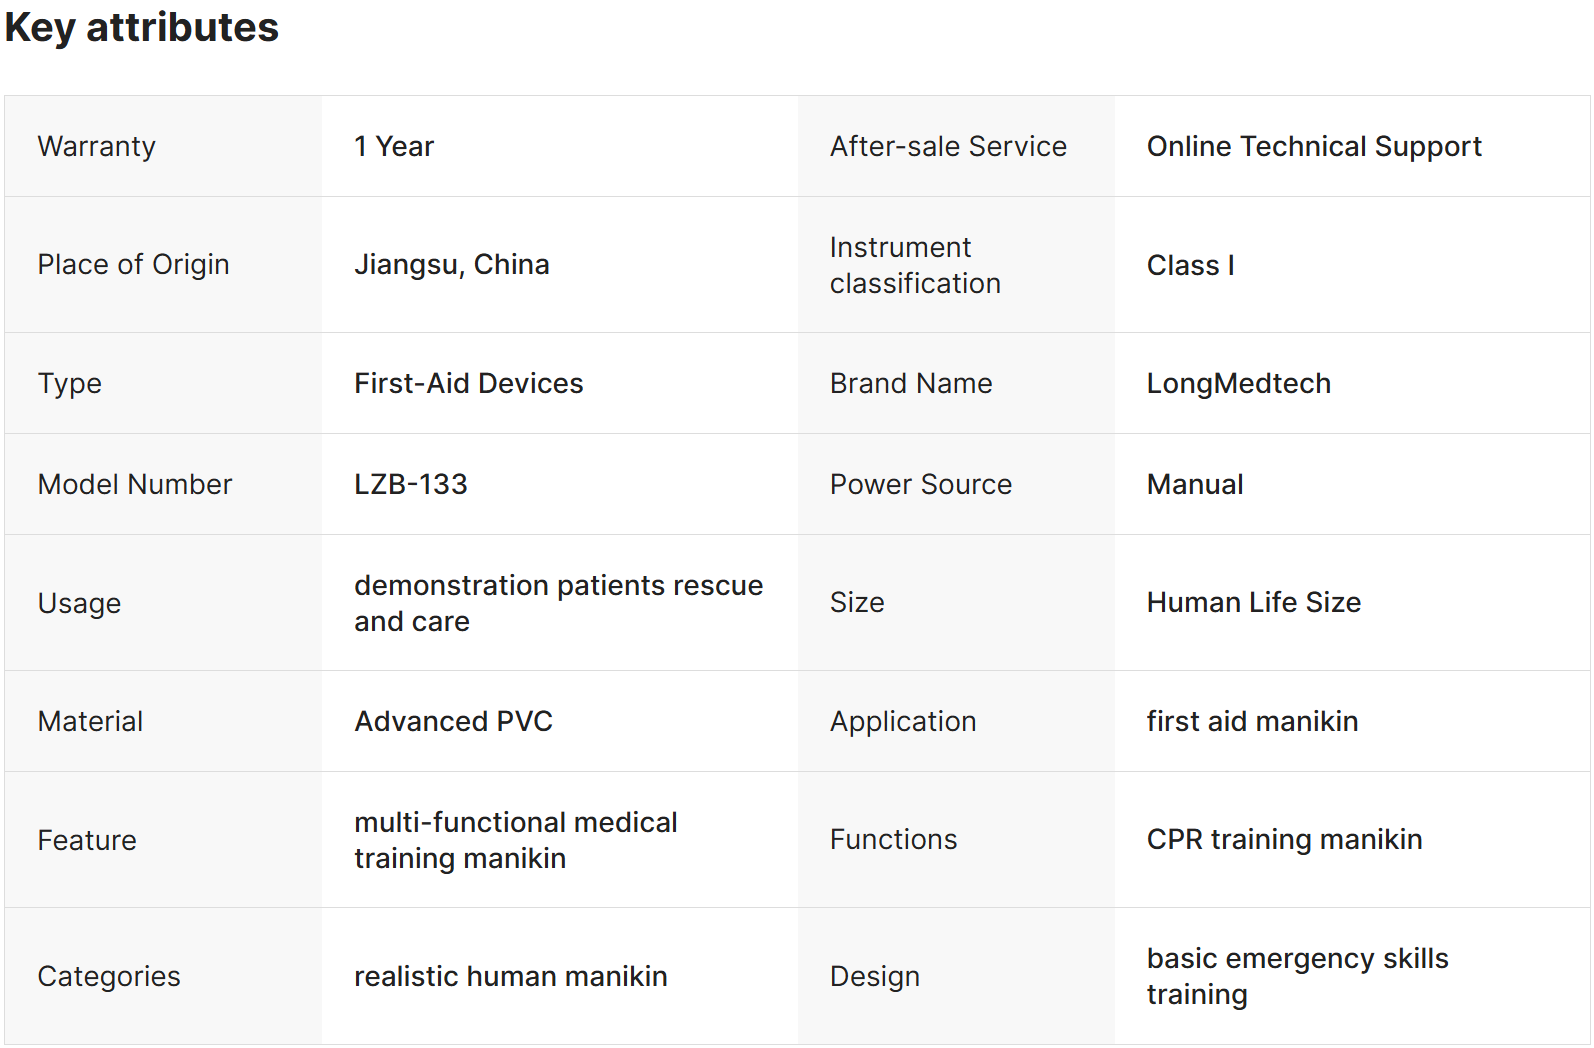Select the first aid manikin application
Screen dimensions: 1594x1048
click(1252, 722)
